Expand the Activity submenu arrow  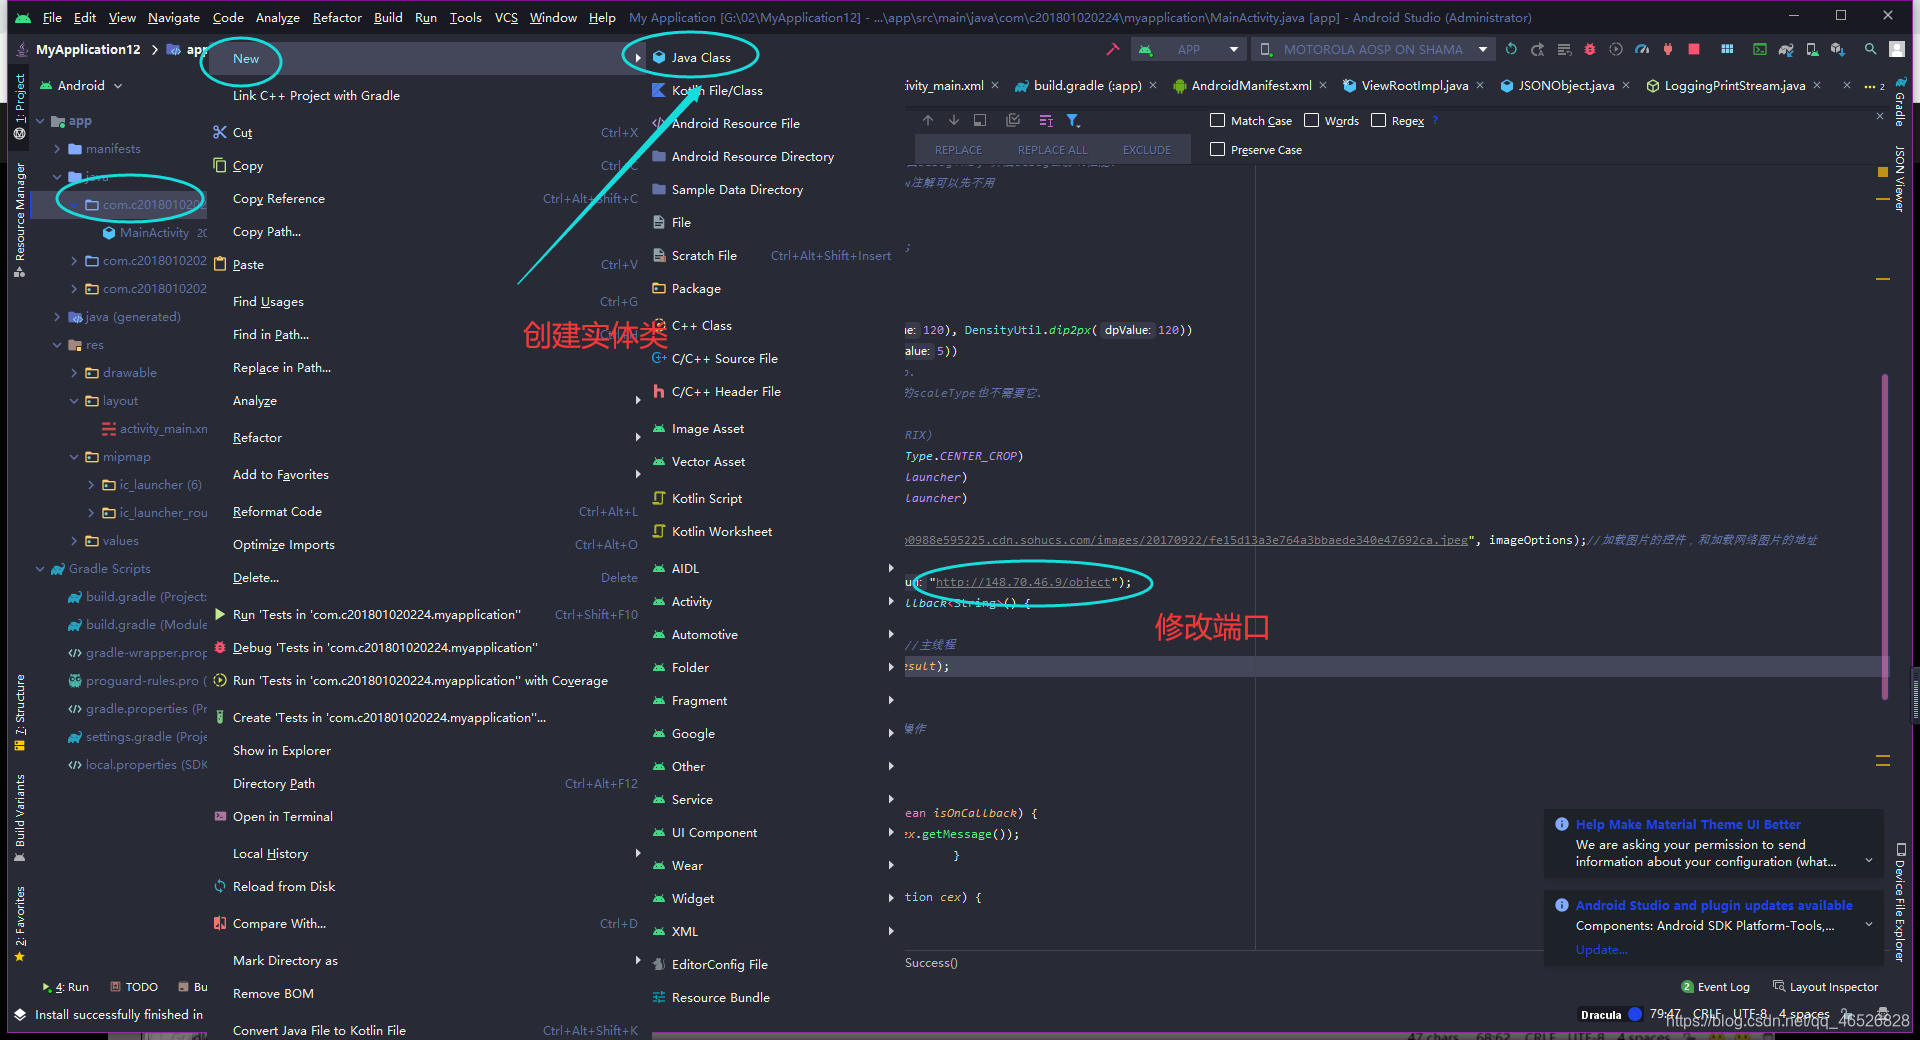(x=891, y=601)
